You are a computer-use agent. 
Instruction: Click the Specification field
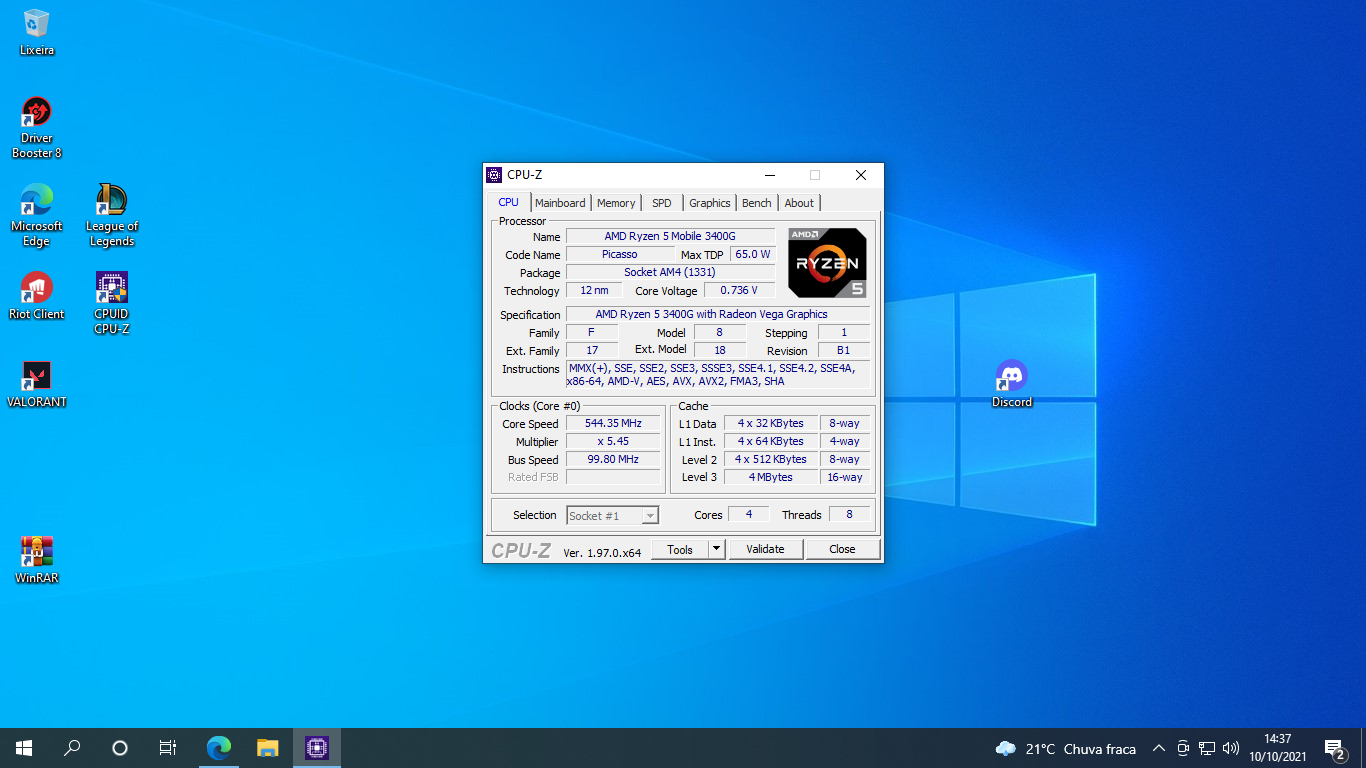[718, 314]
